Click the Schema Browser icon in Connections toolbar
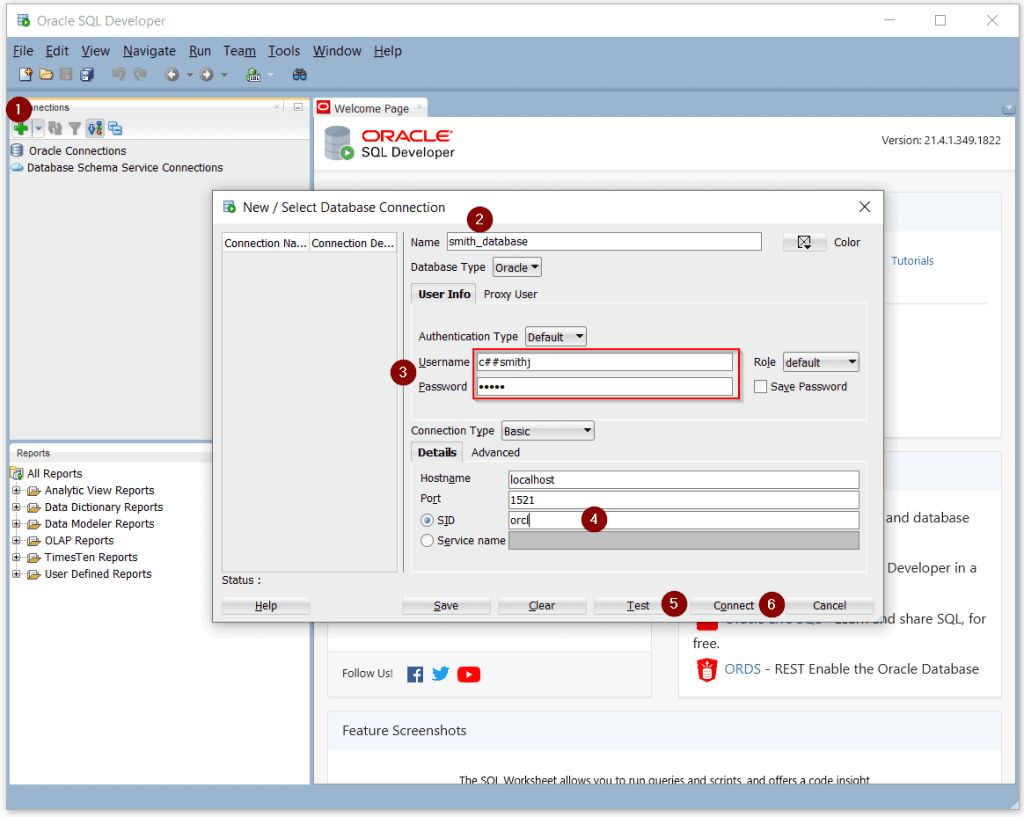The width and height of the screenshot is (1024, 817). (95, 129)
